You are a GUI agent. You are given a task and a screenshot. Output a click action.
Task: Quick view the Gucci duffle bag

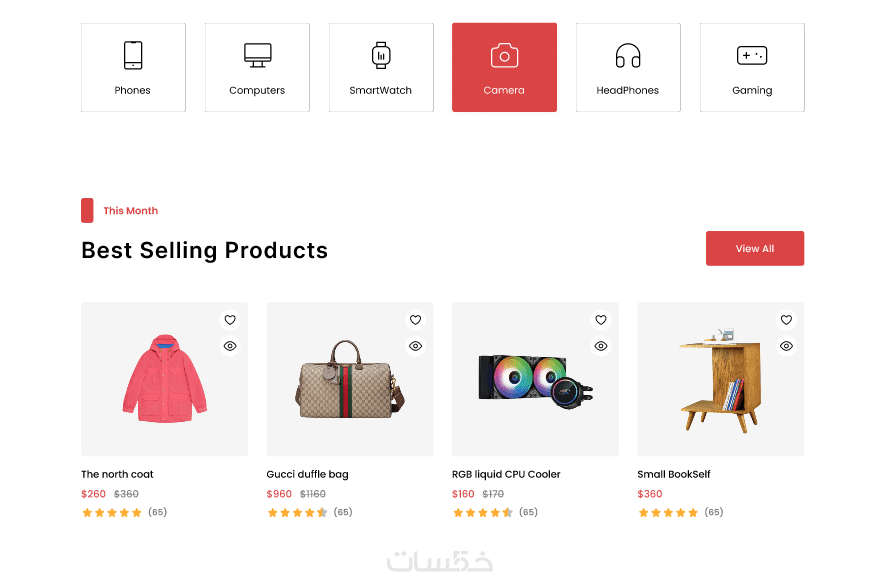click(415, 346)
